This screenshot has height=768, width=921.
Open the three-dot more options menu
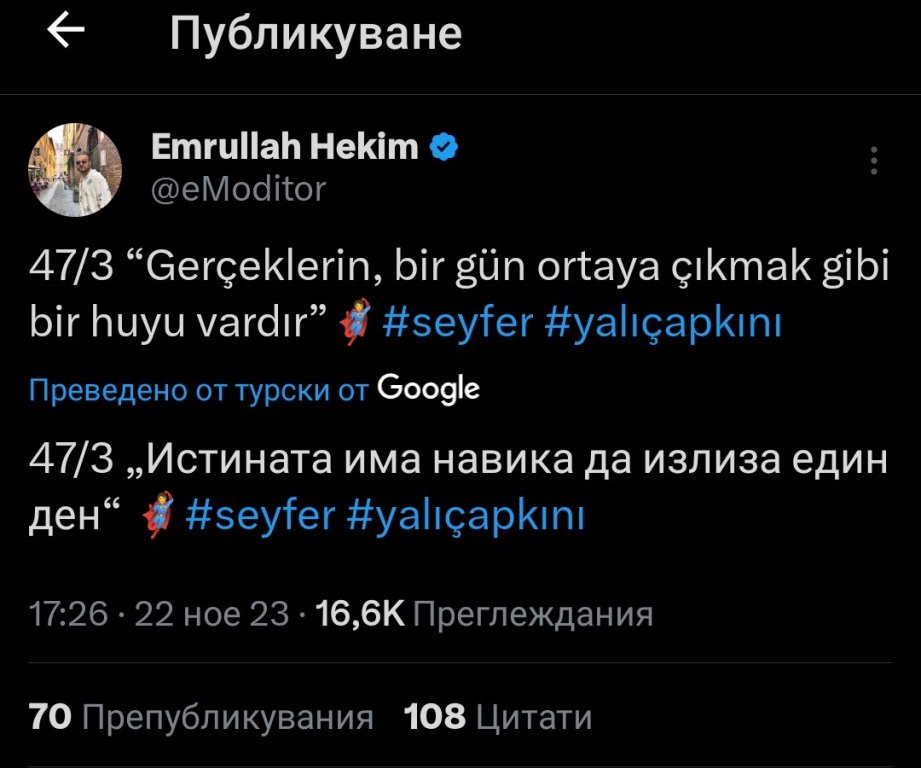875,162
